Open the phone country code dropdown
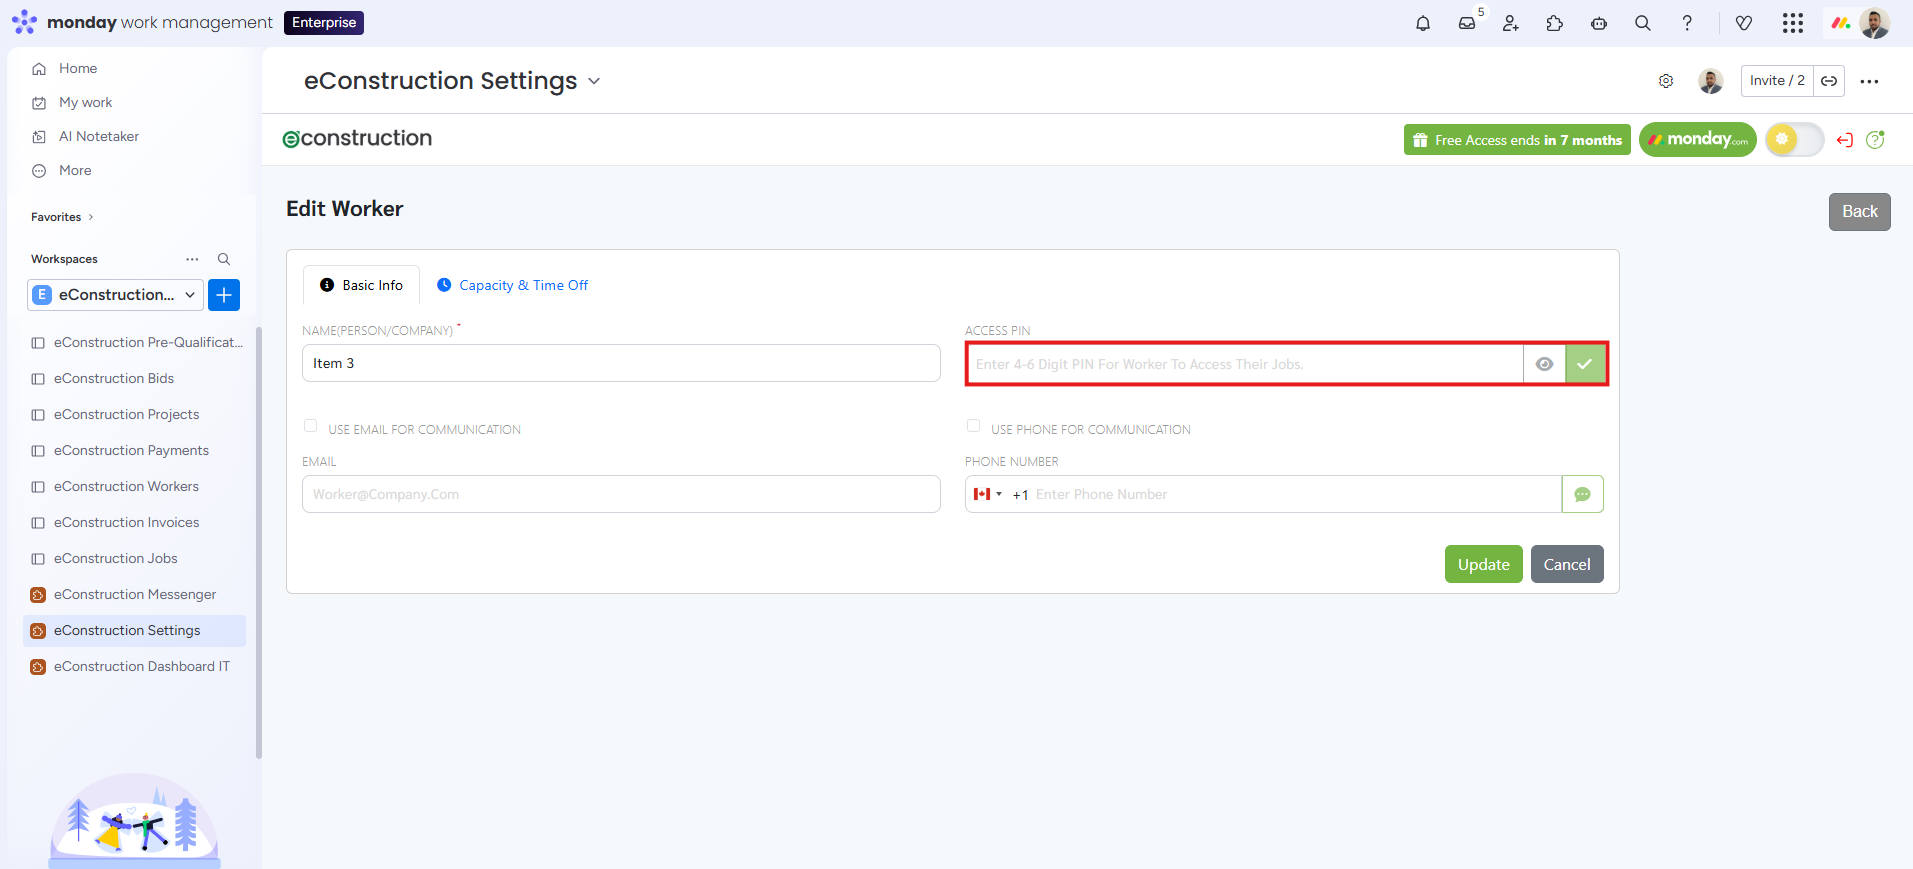 [988, 494]
